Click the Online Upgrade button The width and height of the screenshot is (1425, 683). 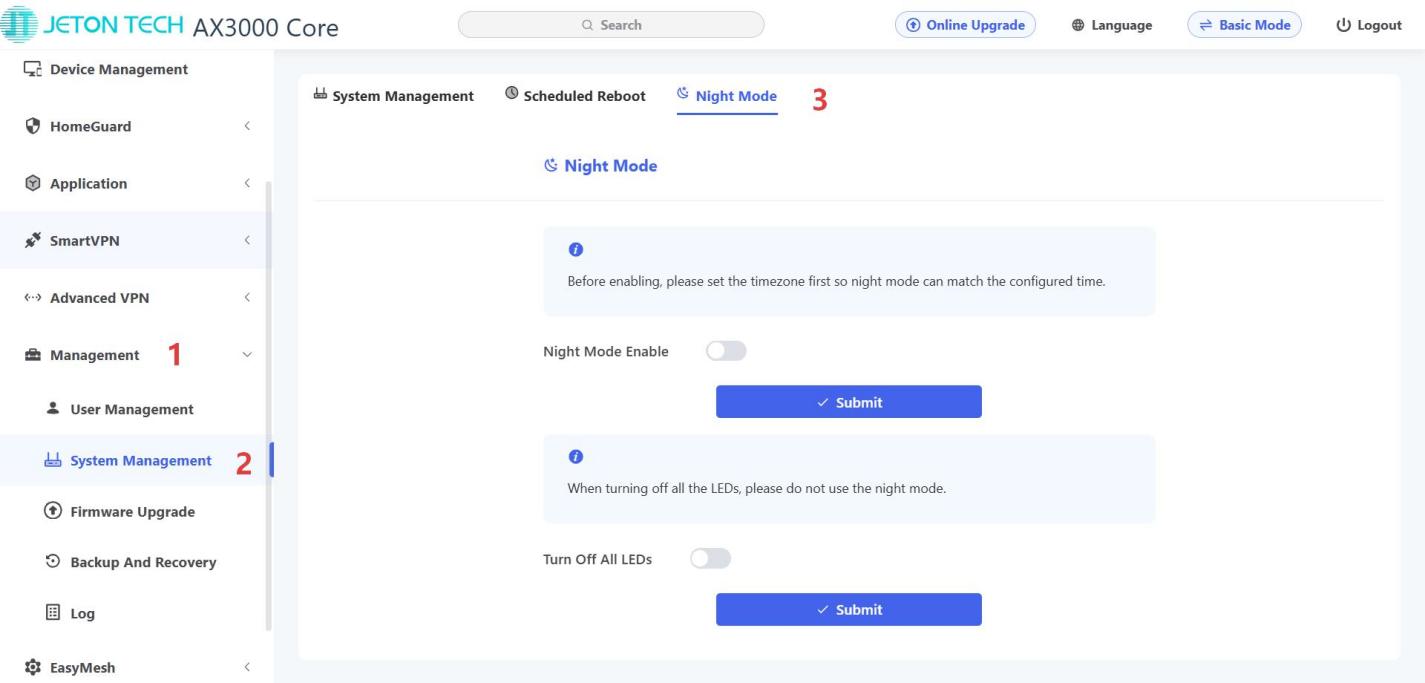click(x=965, y=25)
